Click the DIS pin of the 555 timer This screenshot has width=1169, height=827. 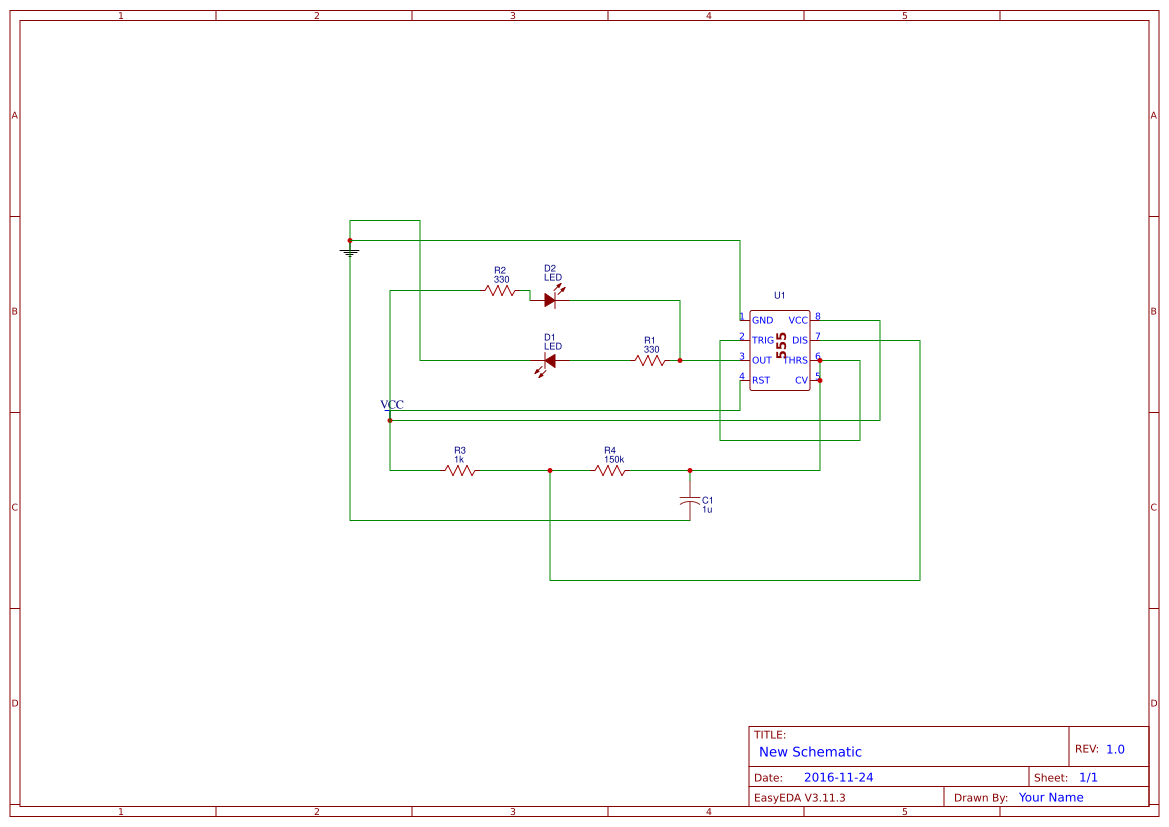pyautogui.click(x=800, y=340)
